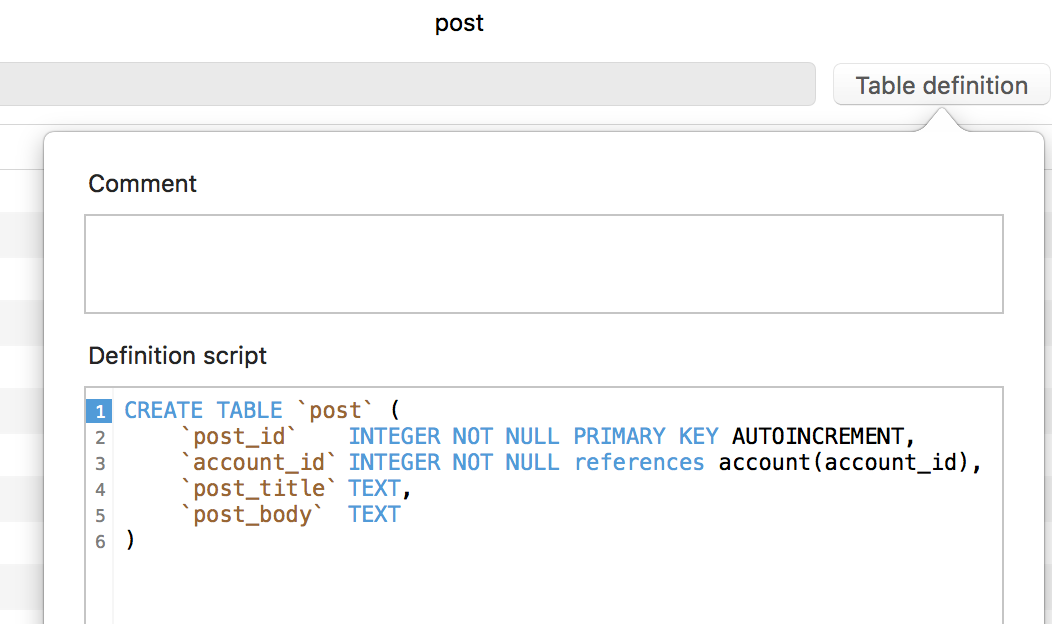The width and height of the screenshot is (1052, 624).
Task: Select line number 1 in the script editor
Action: click(x=100, y=410)
